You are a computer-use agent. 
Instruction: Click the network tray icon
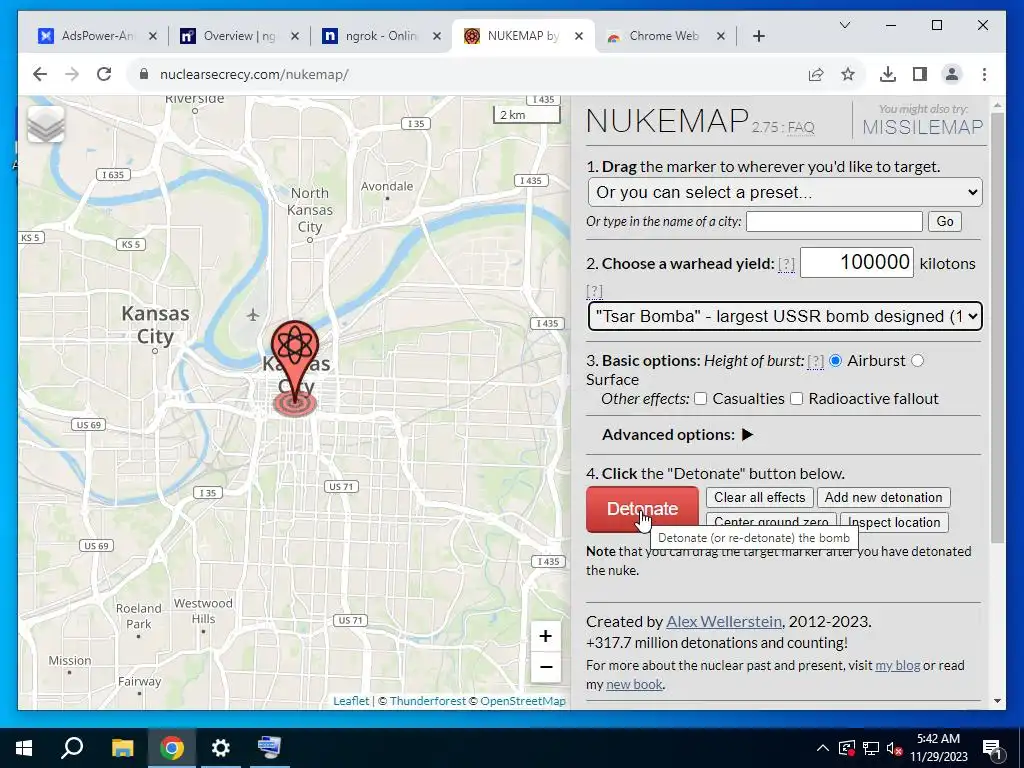(x=871, y=748)
